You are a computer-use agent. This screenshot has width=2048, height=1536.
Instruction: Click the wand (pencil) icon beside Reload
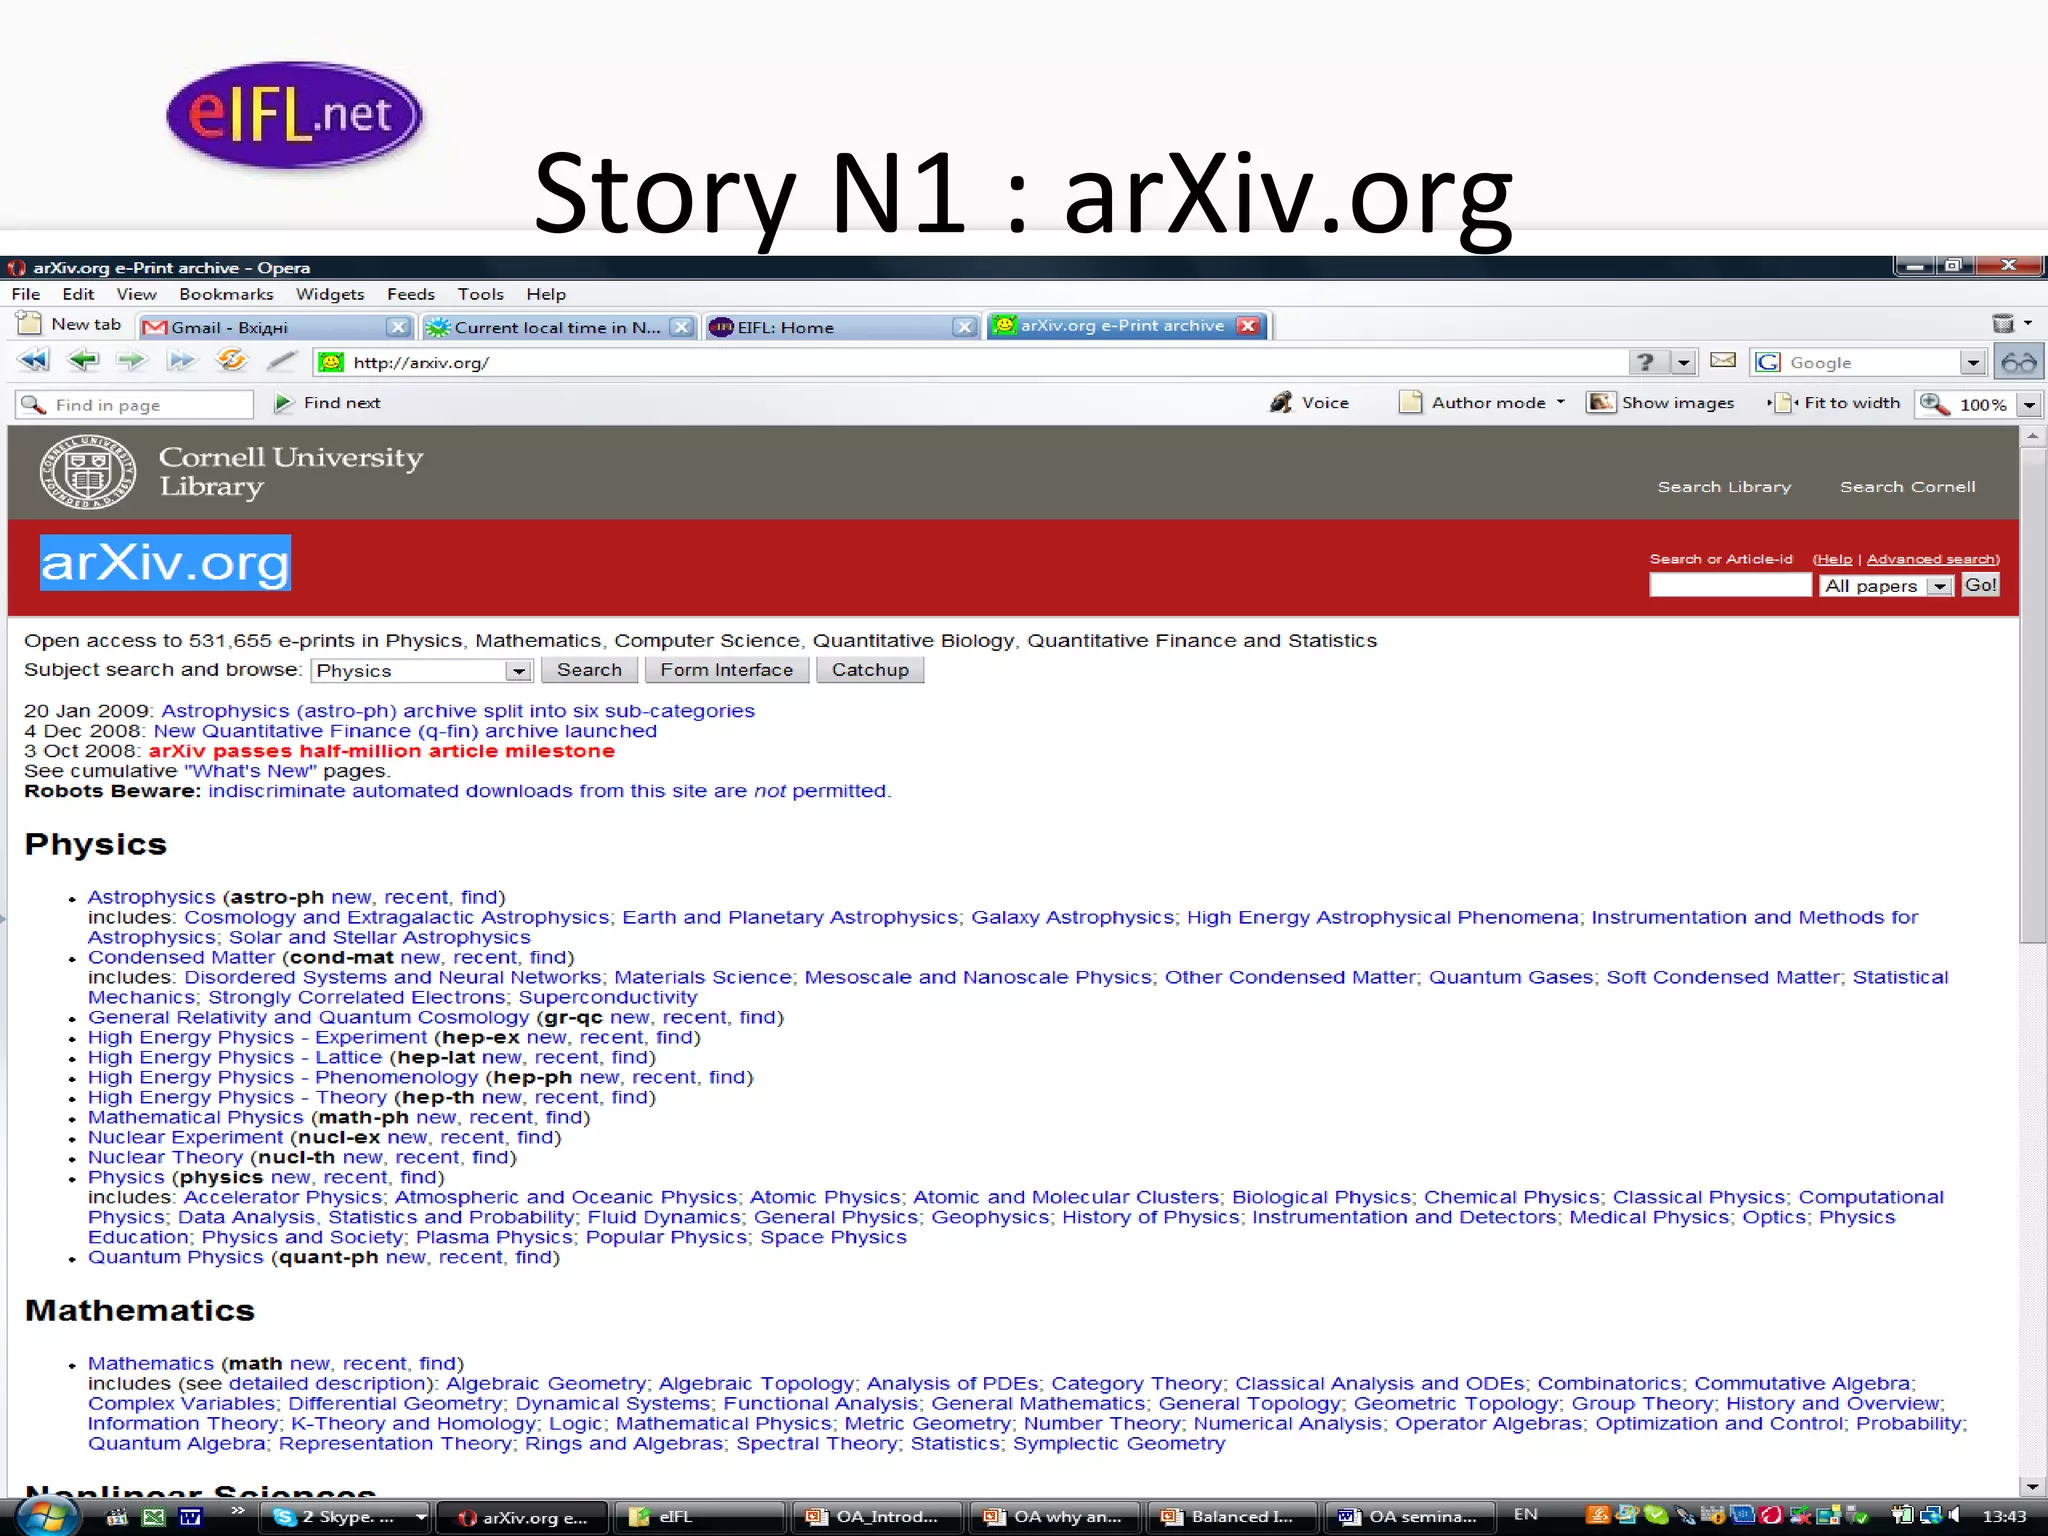click(282, 361)
